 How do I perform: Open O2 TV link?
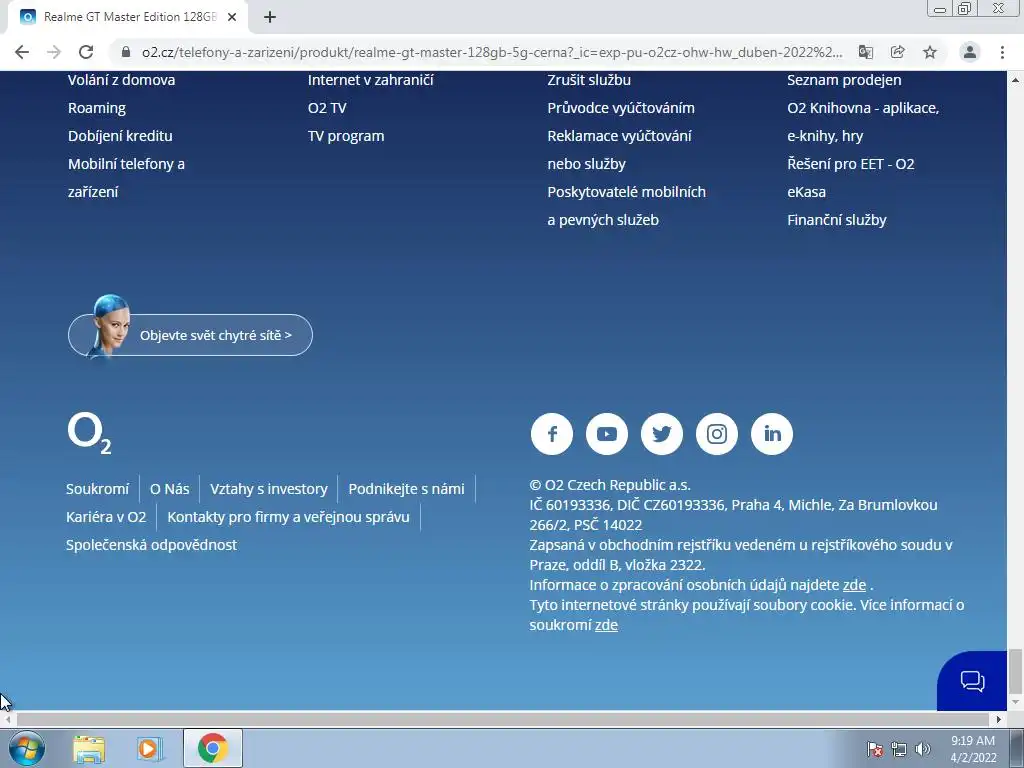coord(327,108)
